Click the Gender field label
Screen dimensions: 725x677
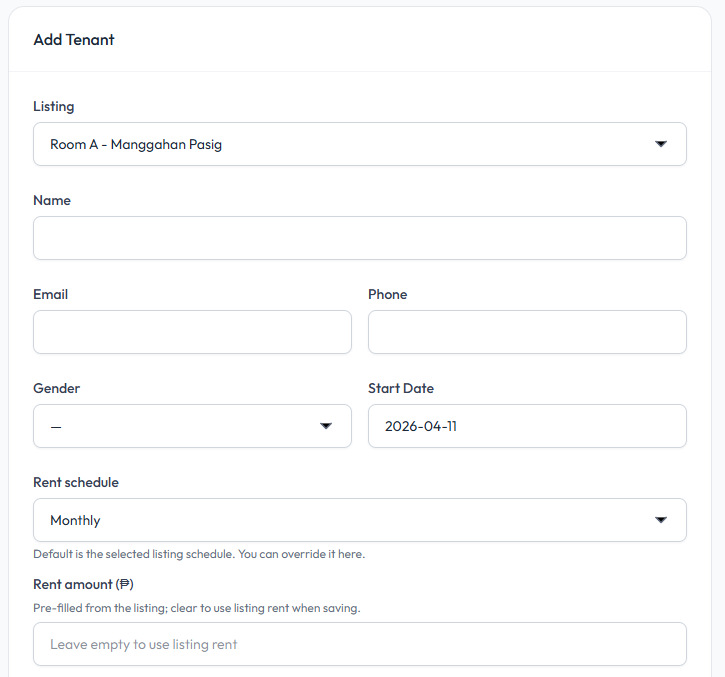[x=57, y=388]
